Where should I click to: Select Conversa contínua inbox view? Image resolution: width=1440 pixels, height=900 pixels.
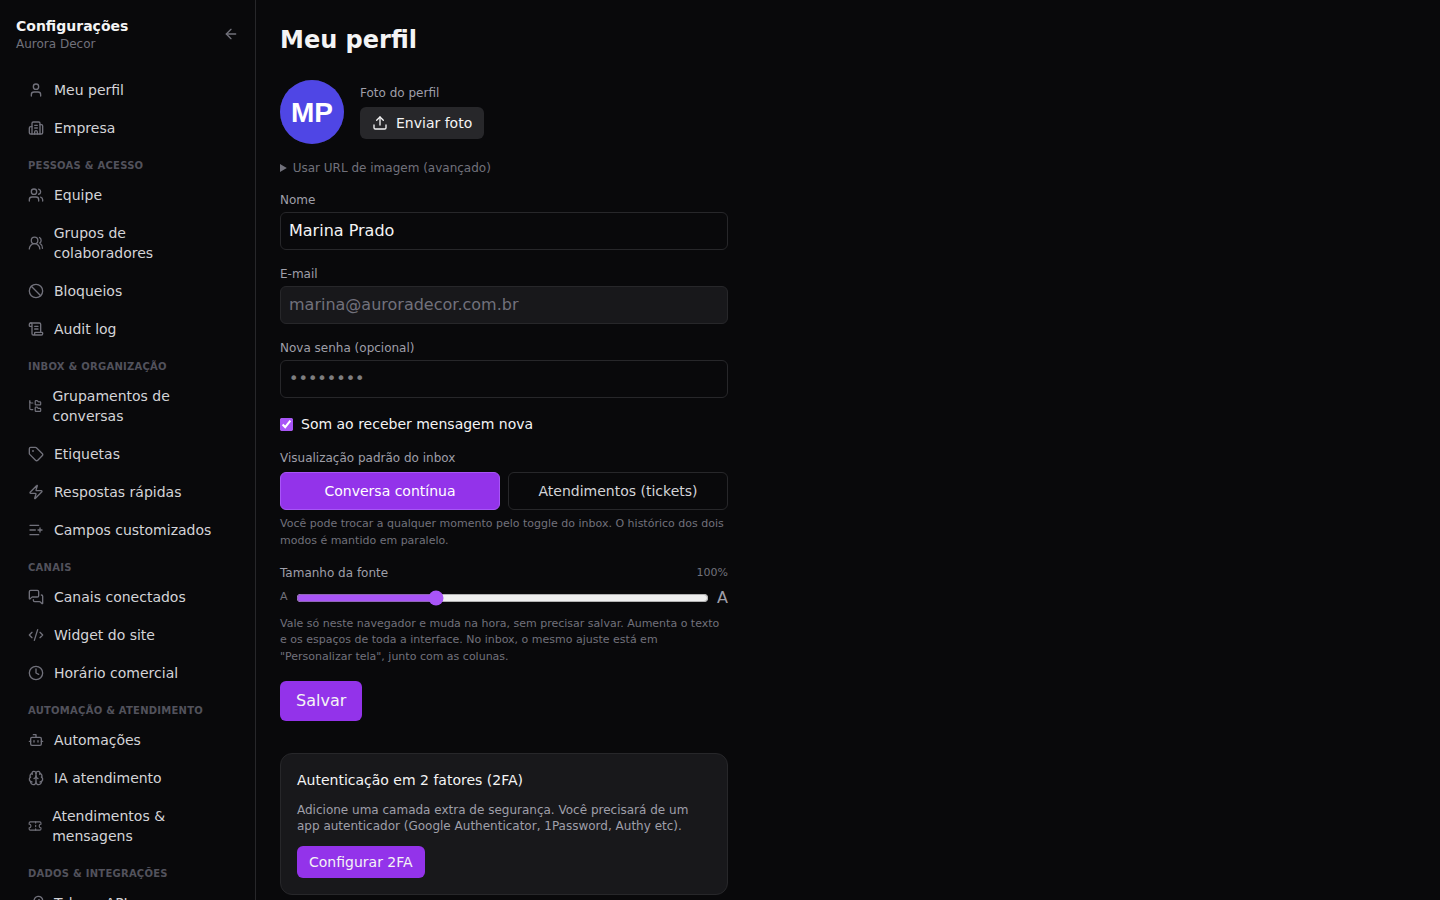point(390,491)
